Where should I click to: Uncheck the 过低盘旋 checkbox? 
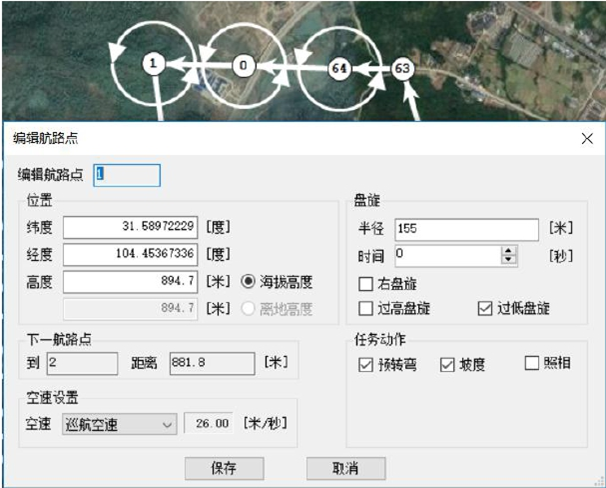pyautogui.click(x=485, y=308)
